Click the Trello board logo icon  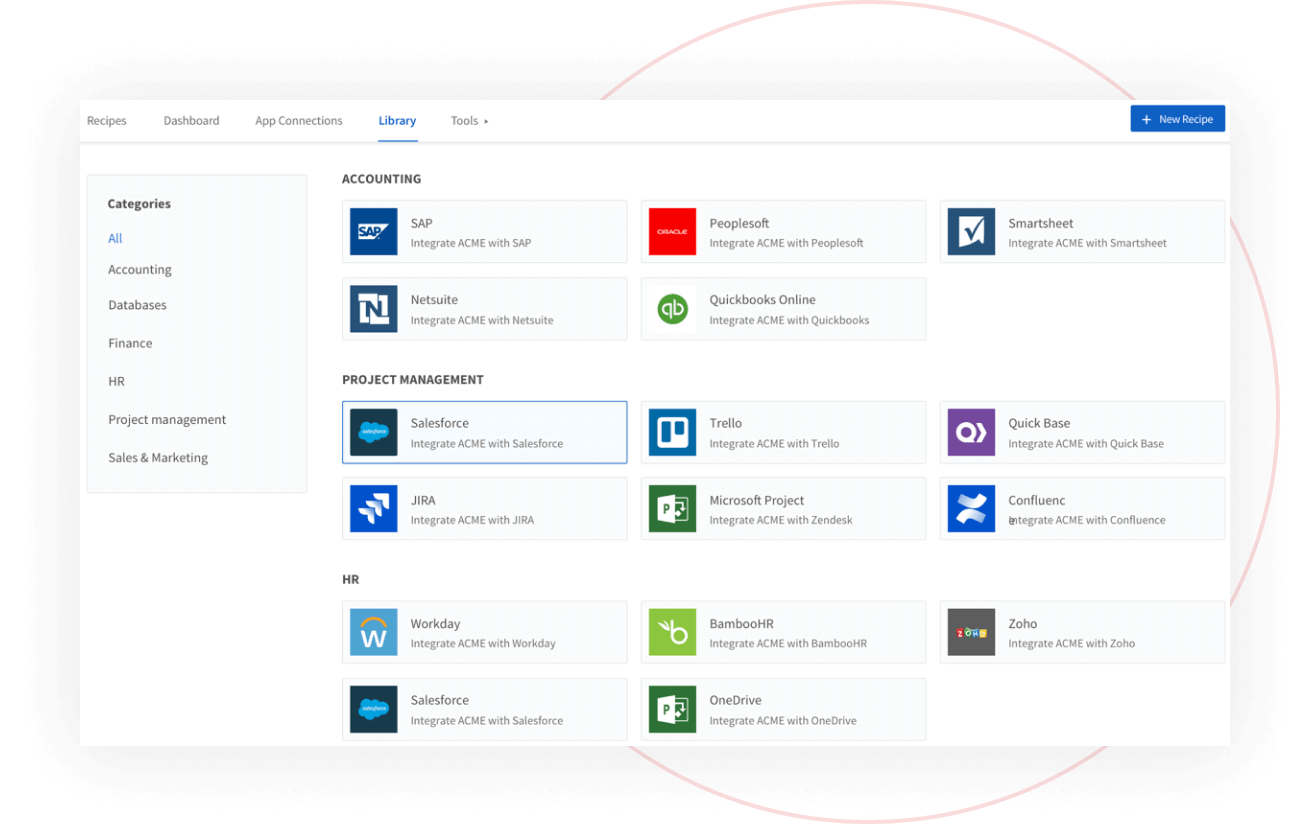672,432
